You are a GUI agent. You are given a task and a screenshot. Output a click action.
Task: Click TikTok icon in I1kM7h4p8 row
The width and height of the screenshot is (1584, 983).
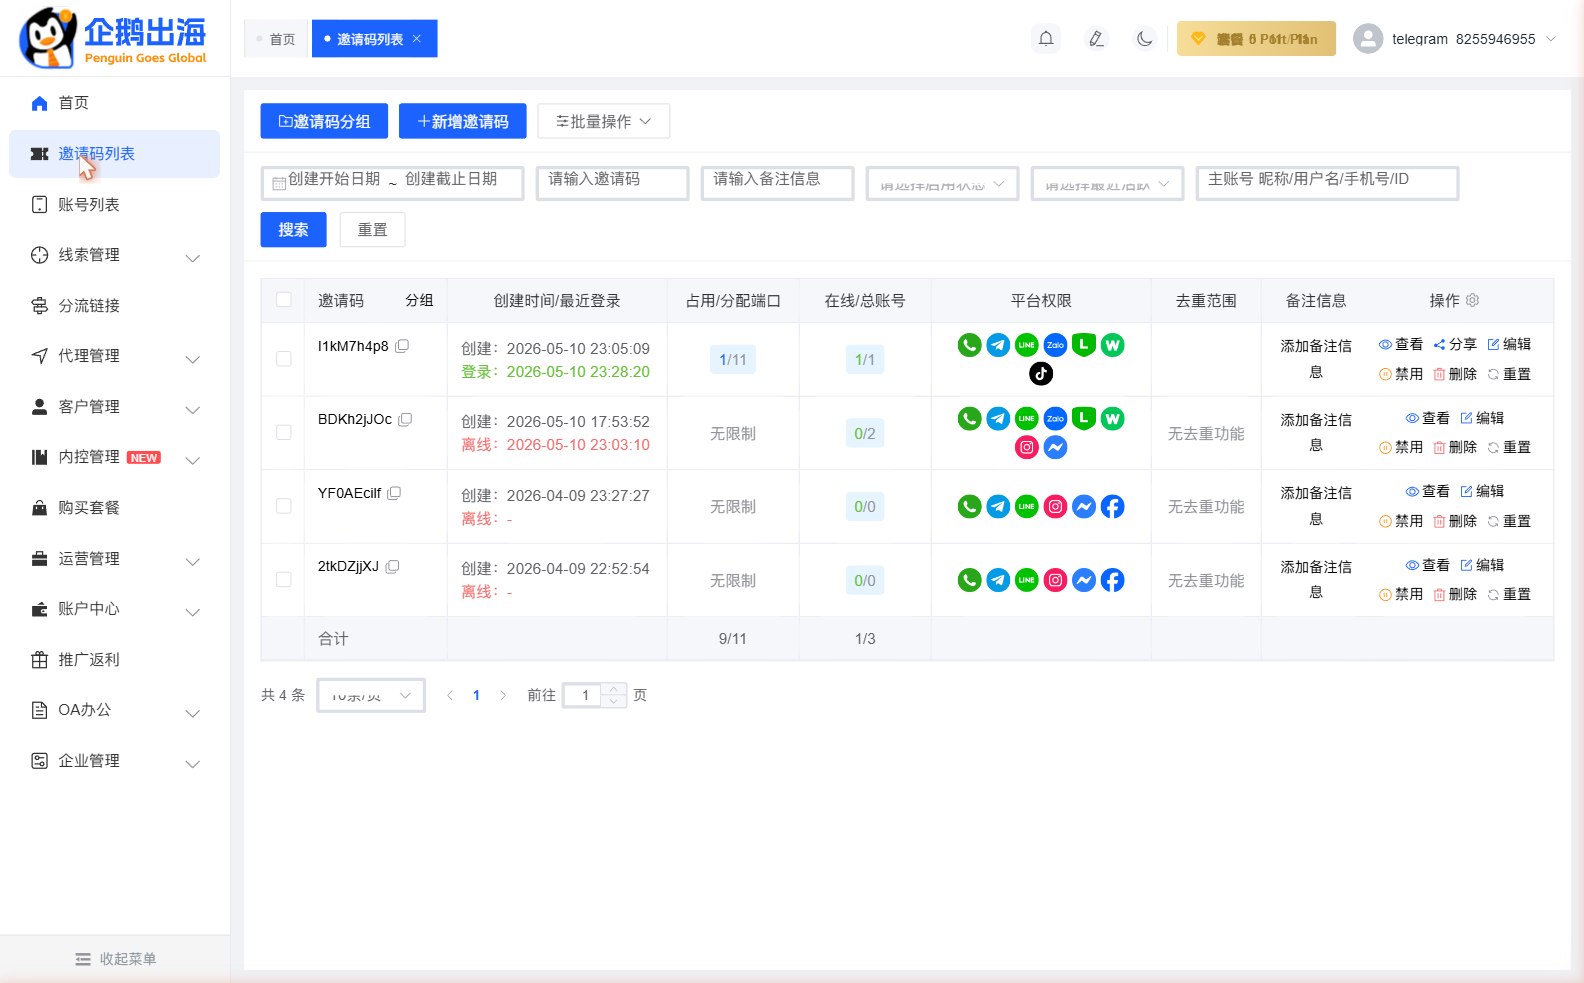point(1041,374)
